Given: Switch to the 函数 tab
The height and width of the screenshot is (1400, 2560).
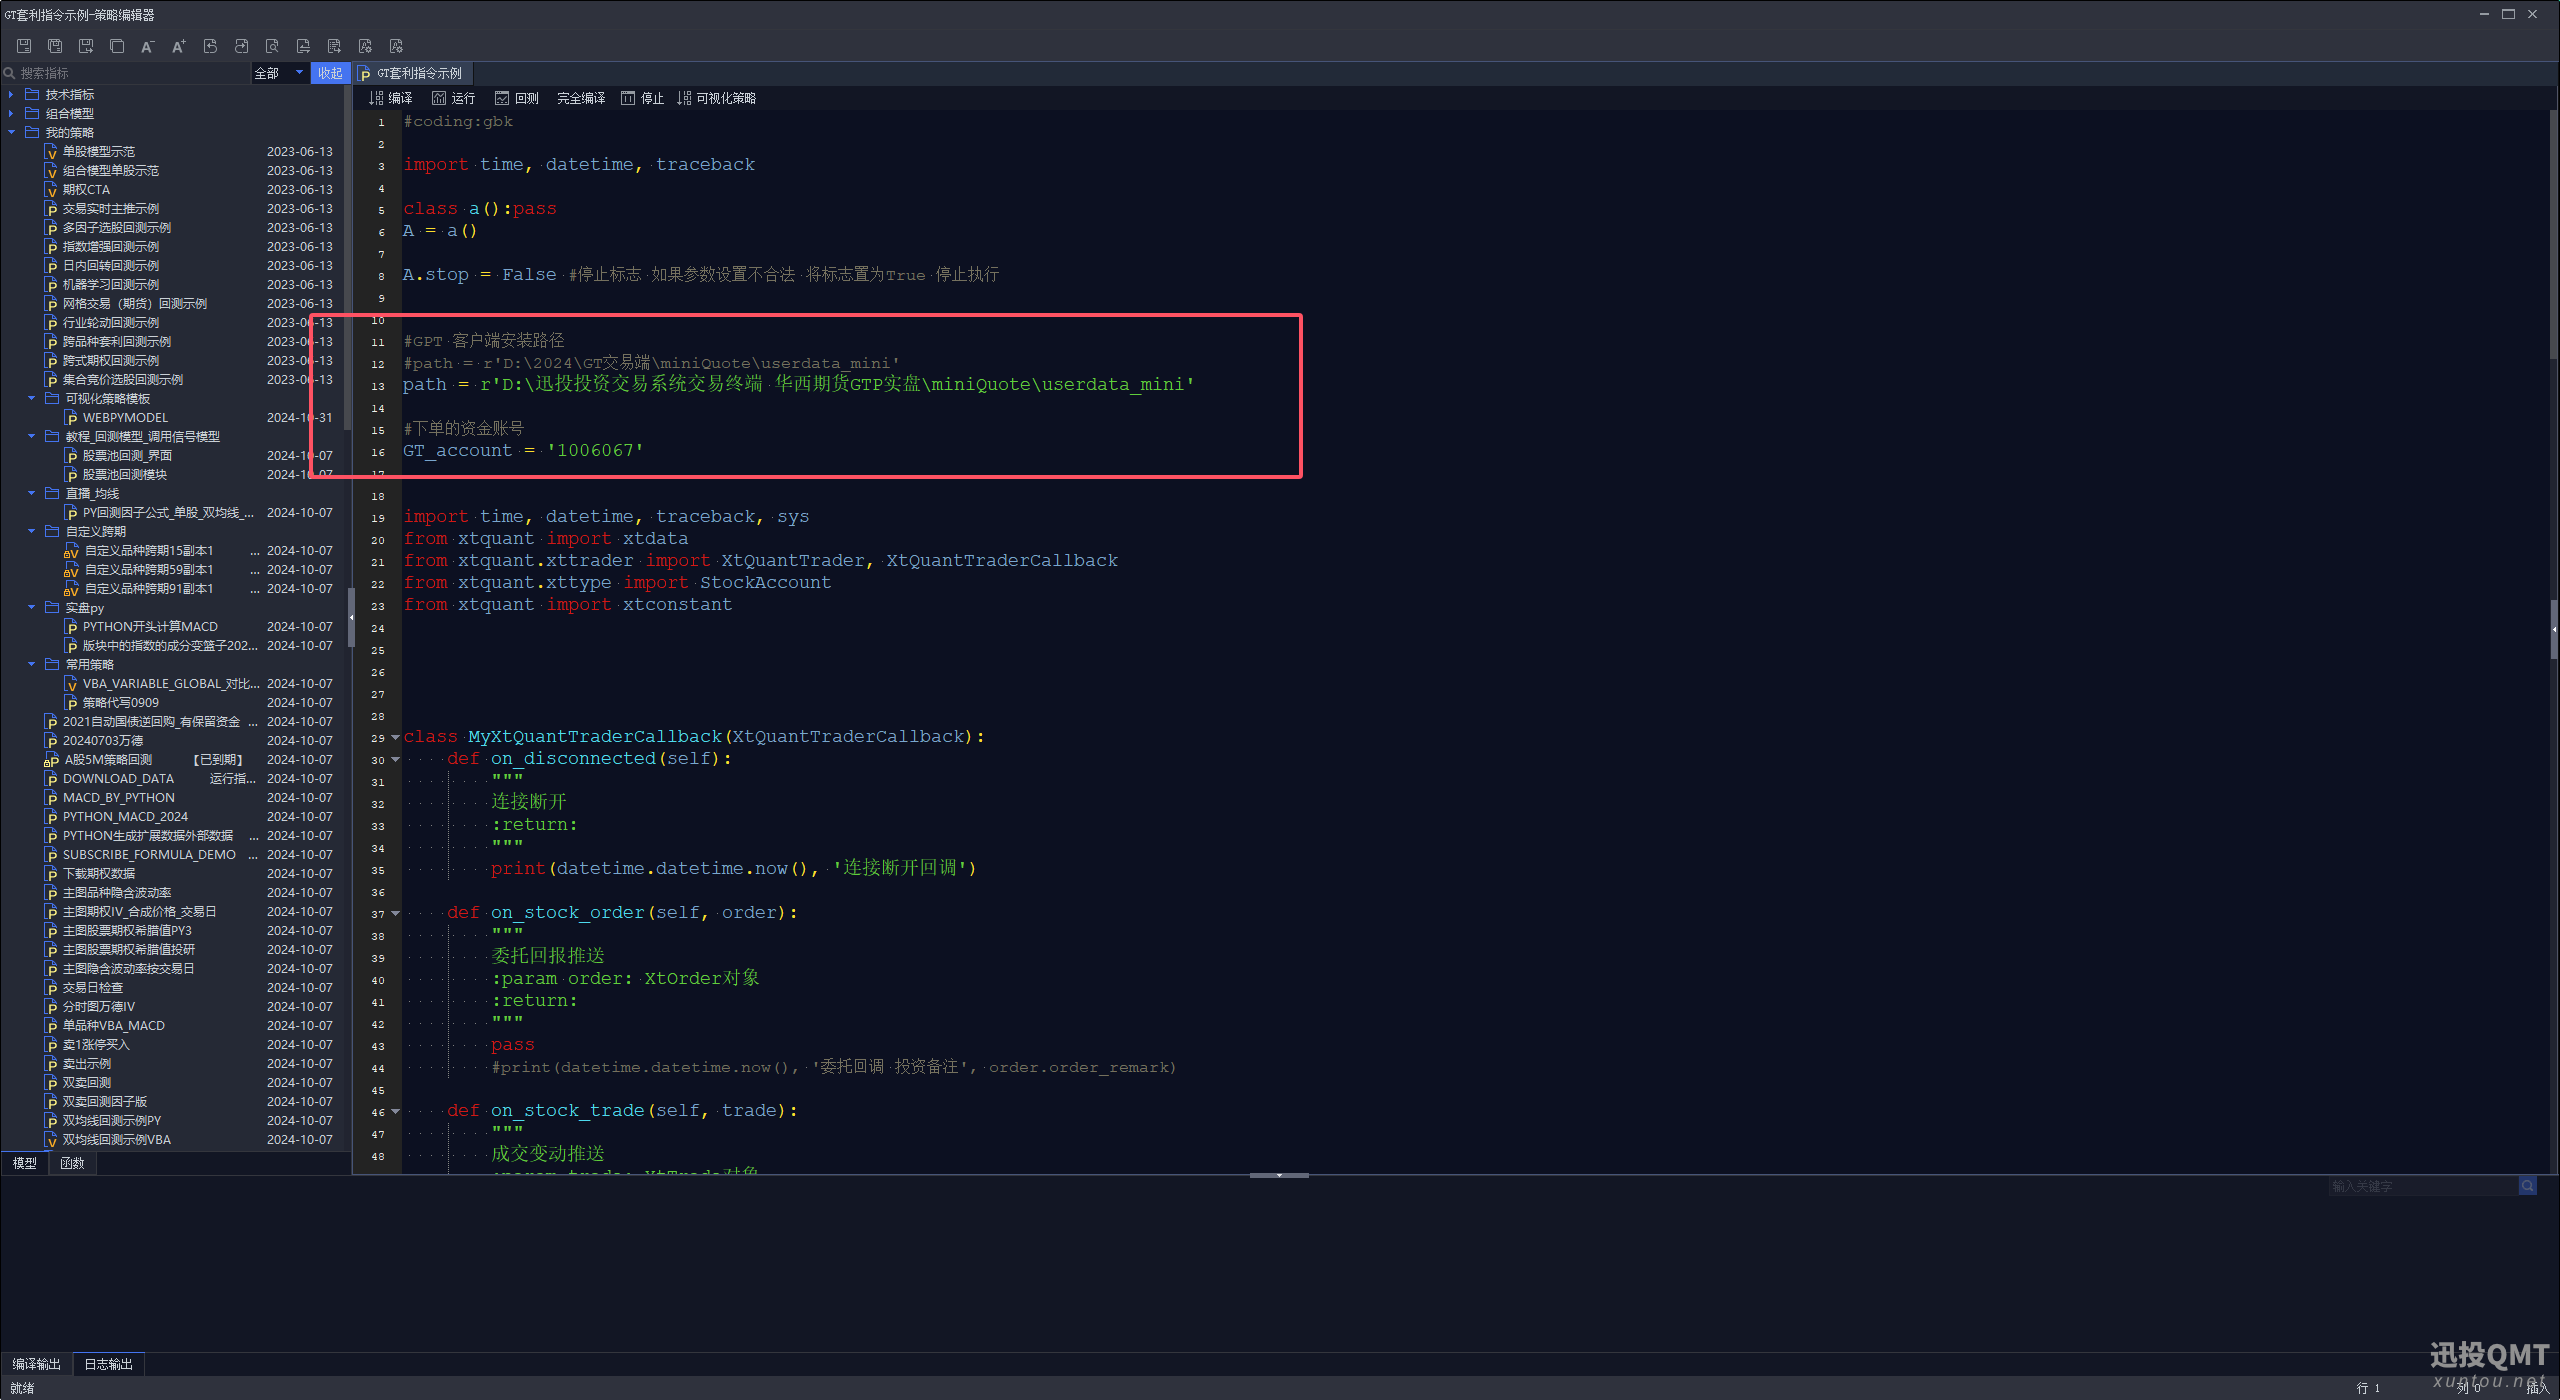Looking at the screenshot, I should pyautogui.click(x=72, y=1163).
